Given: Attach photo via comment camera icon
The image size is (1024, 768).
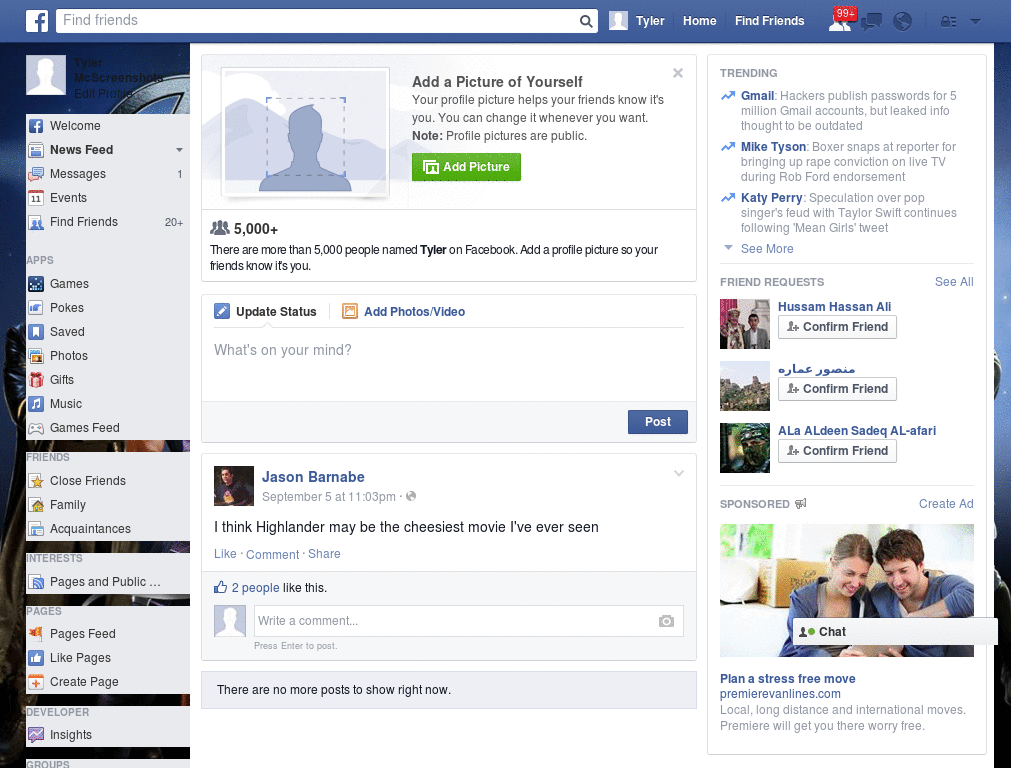Looking at the screenshot, I should (x=666, y=621).
